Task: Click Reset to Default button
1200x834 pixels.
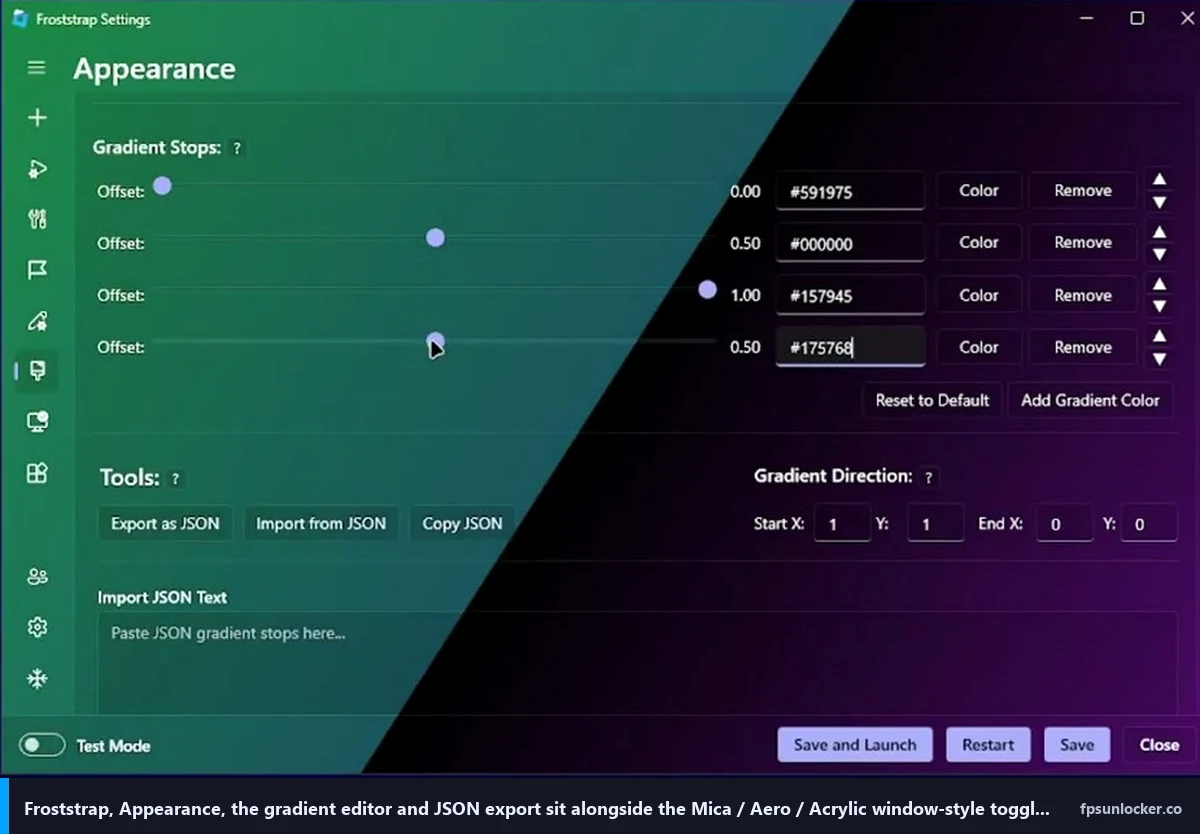Action: point(932,400)
